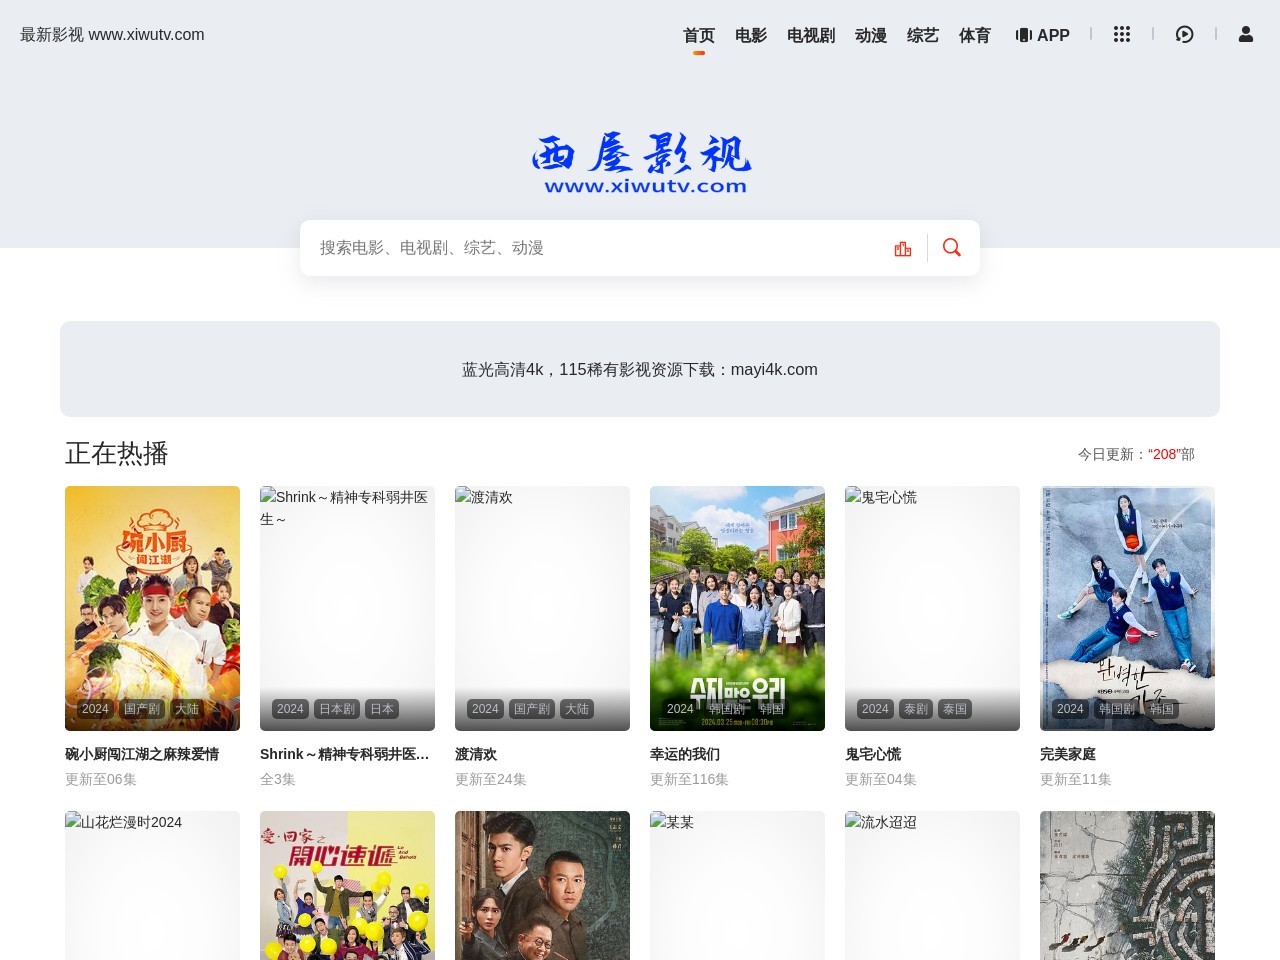Open the APP download link
This screenshot has height=960, width=1280.
click(x=1042, y=35)
